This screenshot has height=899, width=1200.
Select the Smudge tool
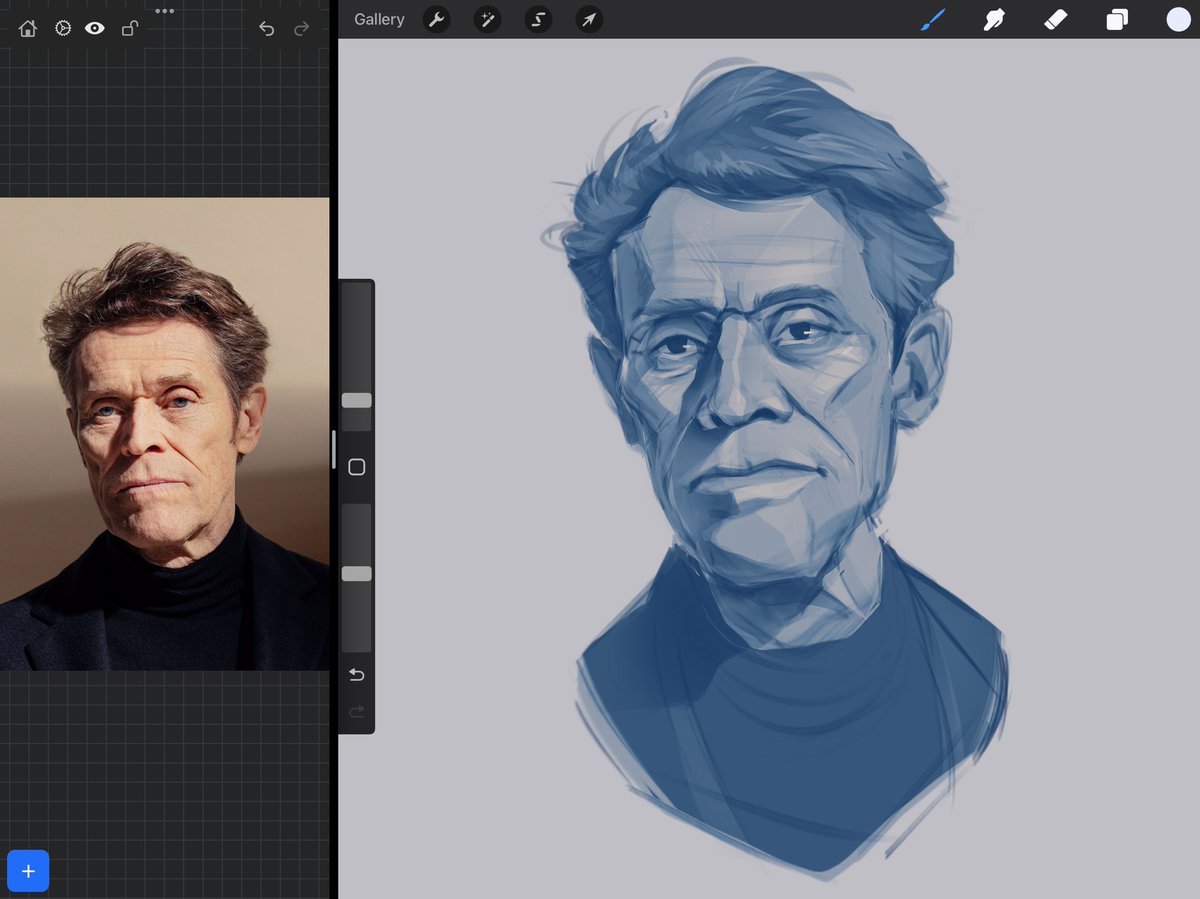[994, 19]
